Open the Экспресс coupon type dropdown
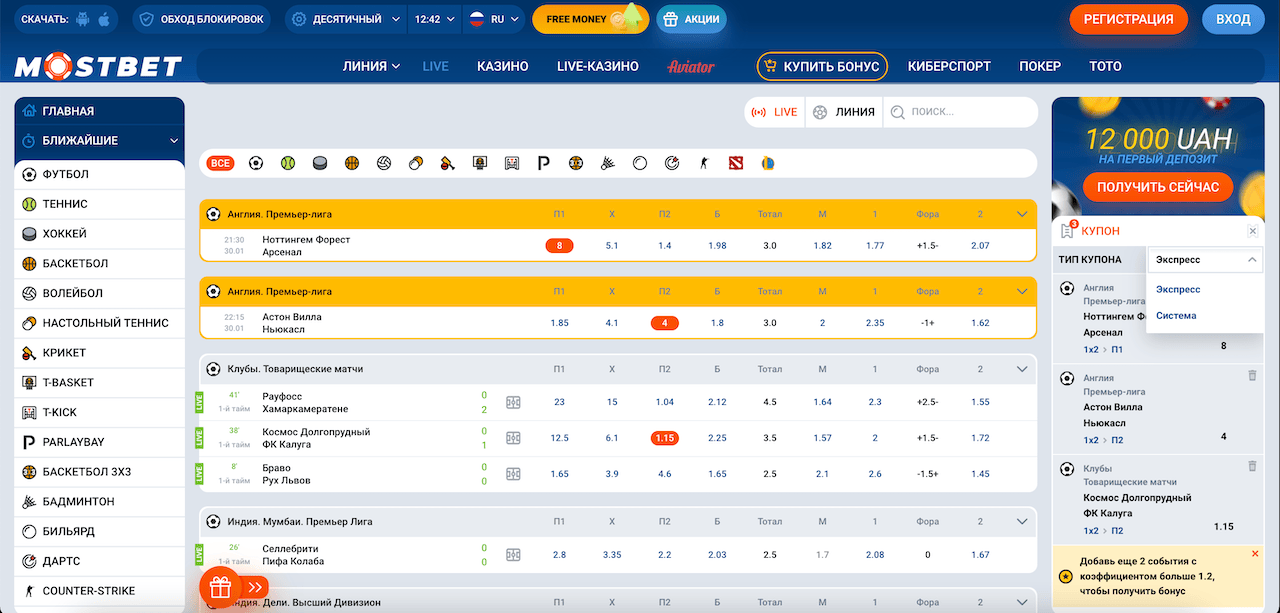This screenshot has height=613, width=1280. tap(1205, 260)
